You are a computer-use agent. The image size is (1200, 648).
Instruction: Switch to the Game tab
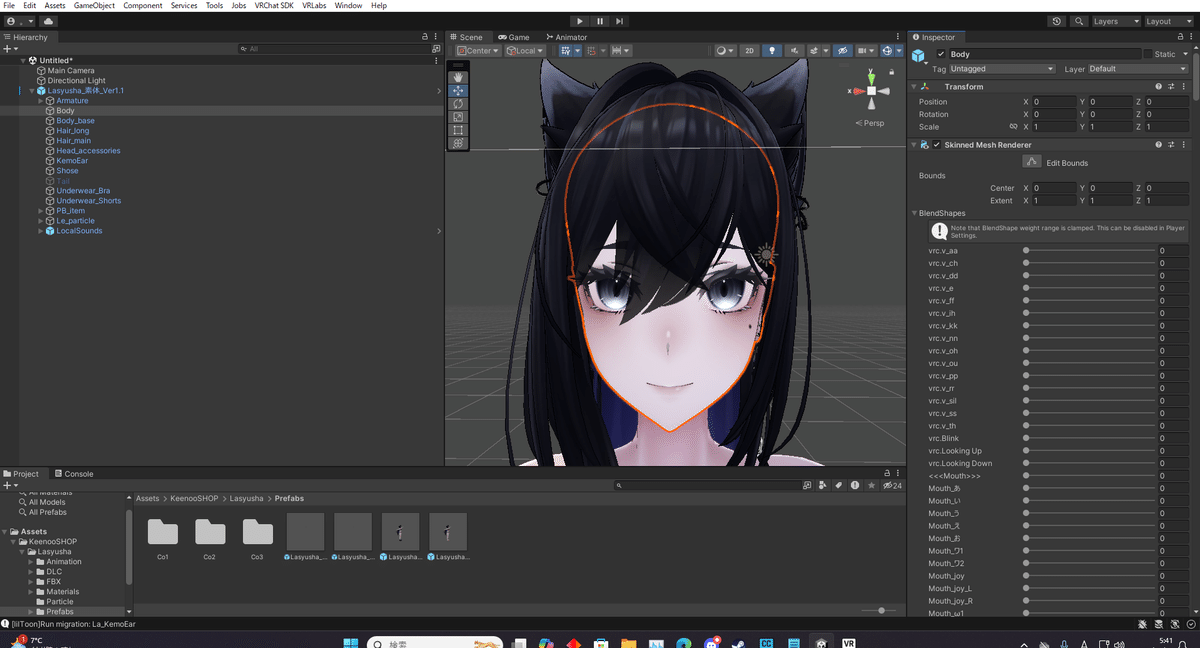pos(514,37)
